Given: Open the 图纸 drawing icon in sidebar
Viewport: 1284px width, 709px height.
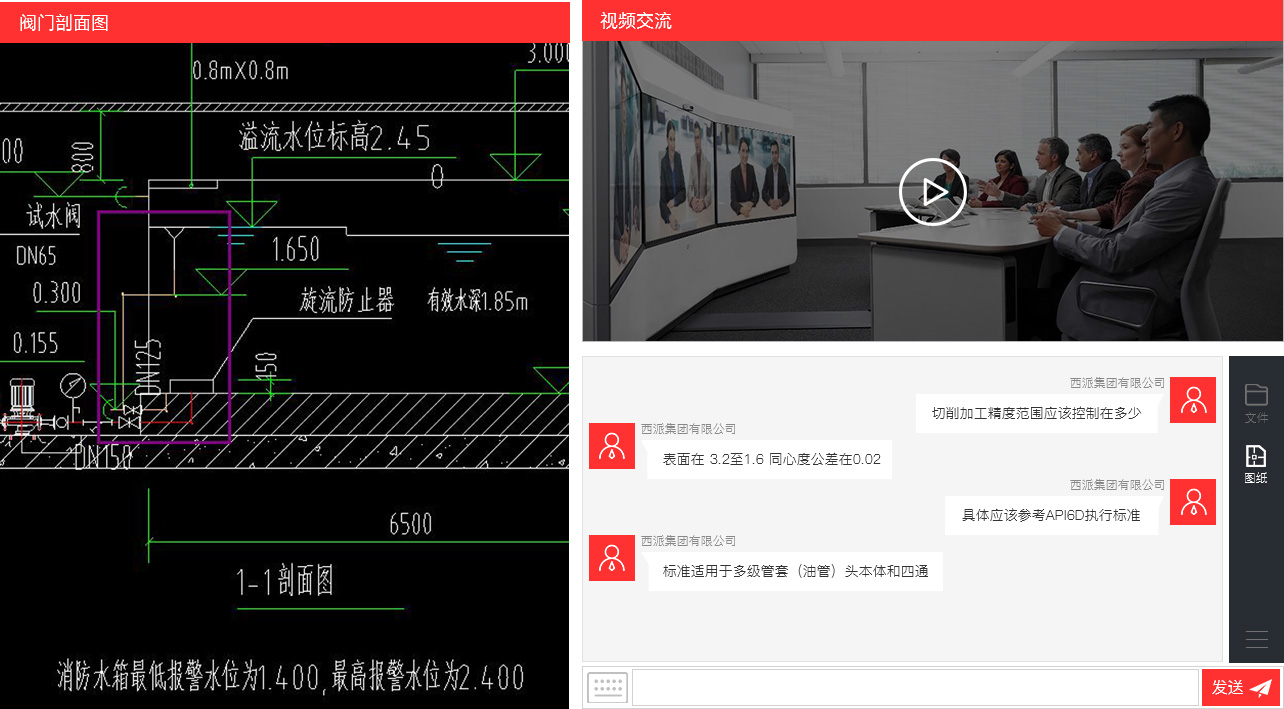Looking at the screenshot, I should click(x=1256, y=465).
